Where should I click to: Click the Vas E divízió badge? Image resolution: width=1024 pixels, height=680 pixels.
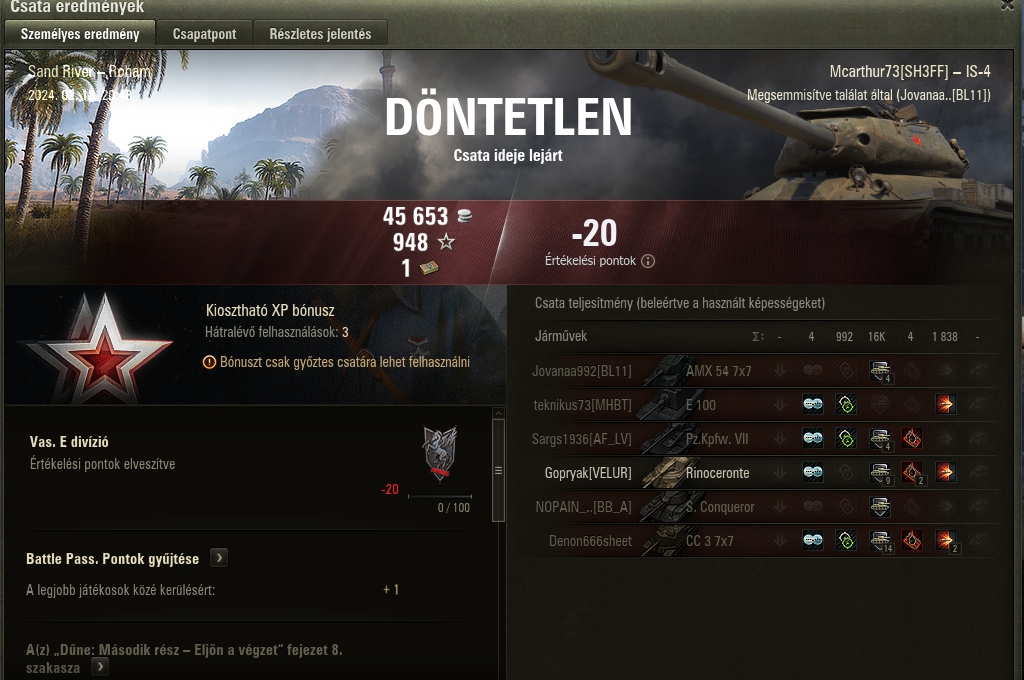440,453
